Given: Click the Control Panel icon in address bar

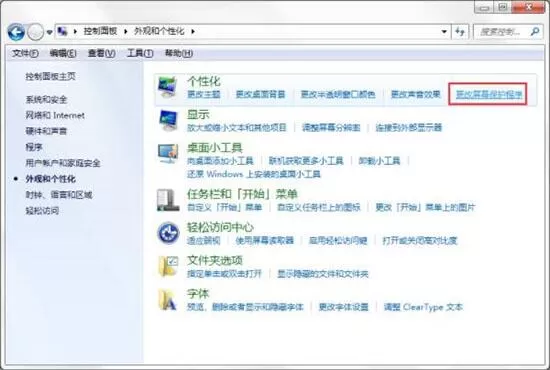Looking at the screenshot, I should [x=62, y=32].
